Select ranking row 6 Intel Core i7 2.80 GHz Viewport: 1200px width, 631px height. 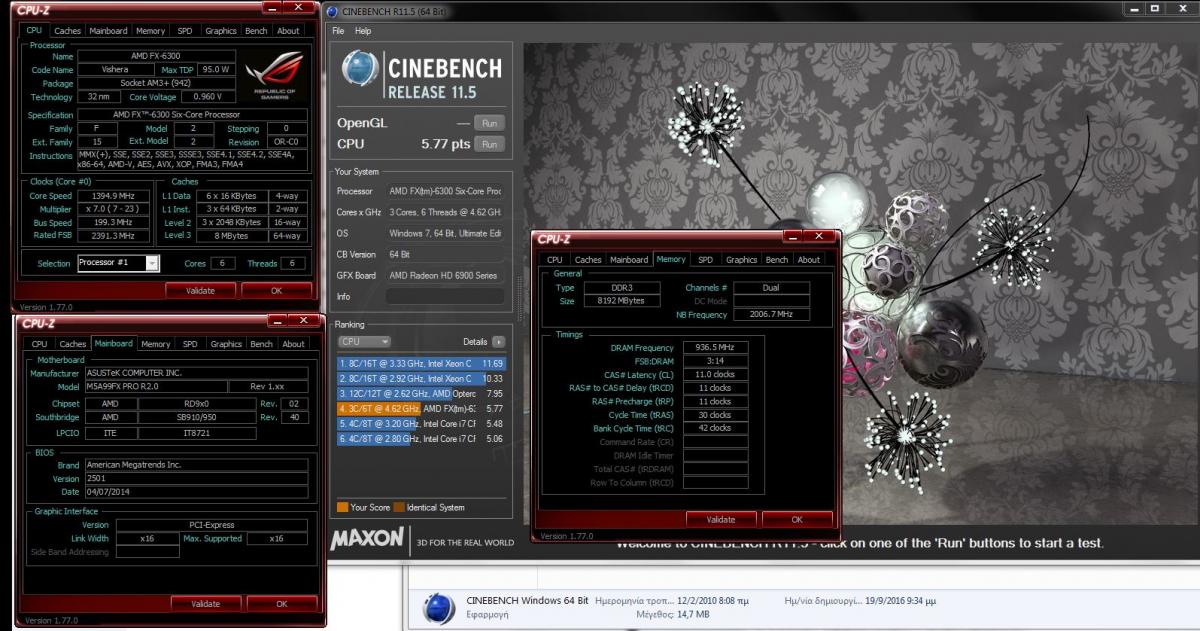421,438
